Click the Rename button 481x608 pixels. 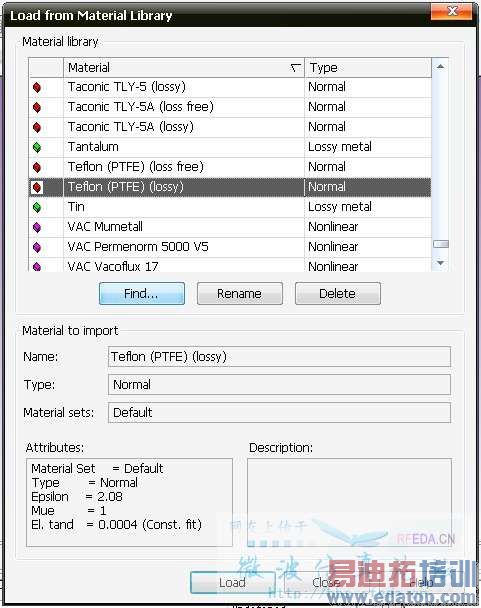pyautogui.click(x=240, y=294)
